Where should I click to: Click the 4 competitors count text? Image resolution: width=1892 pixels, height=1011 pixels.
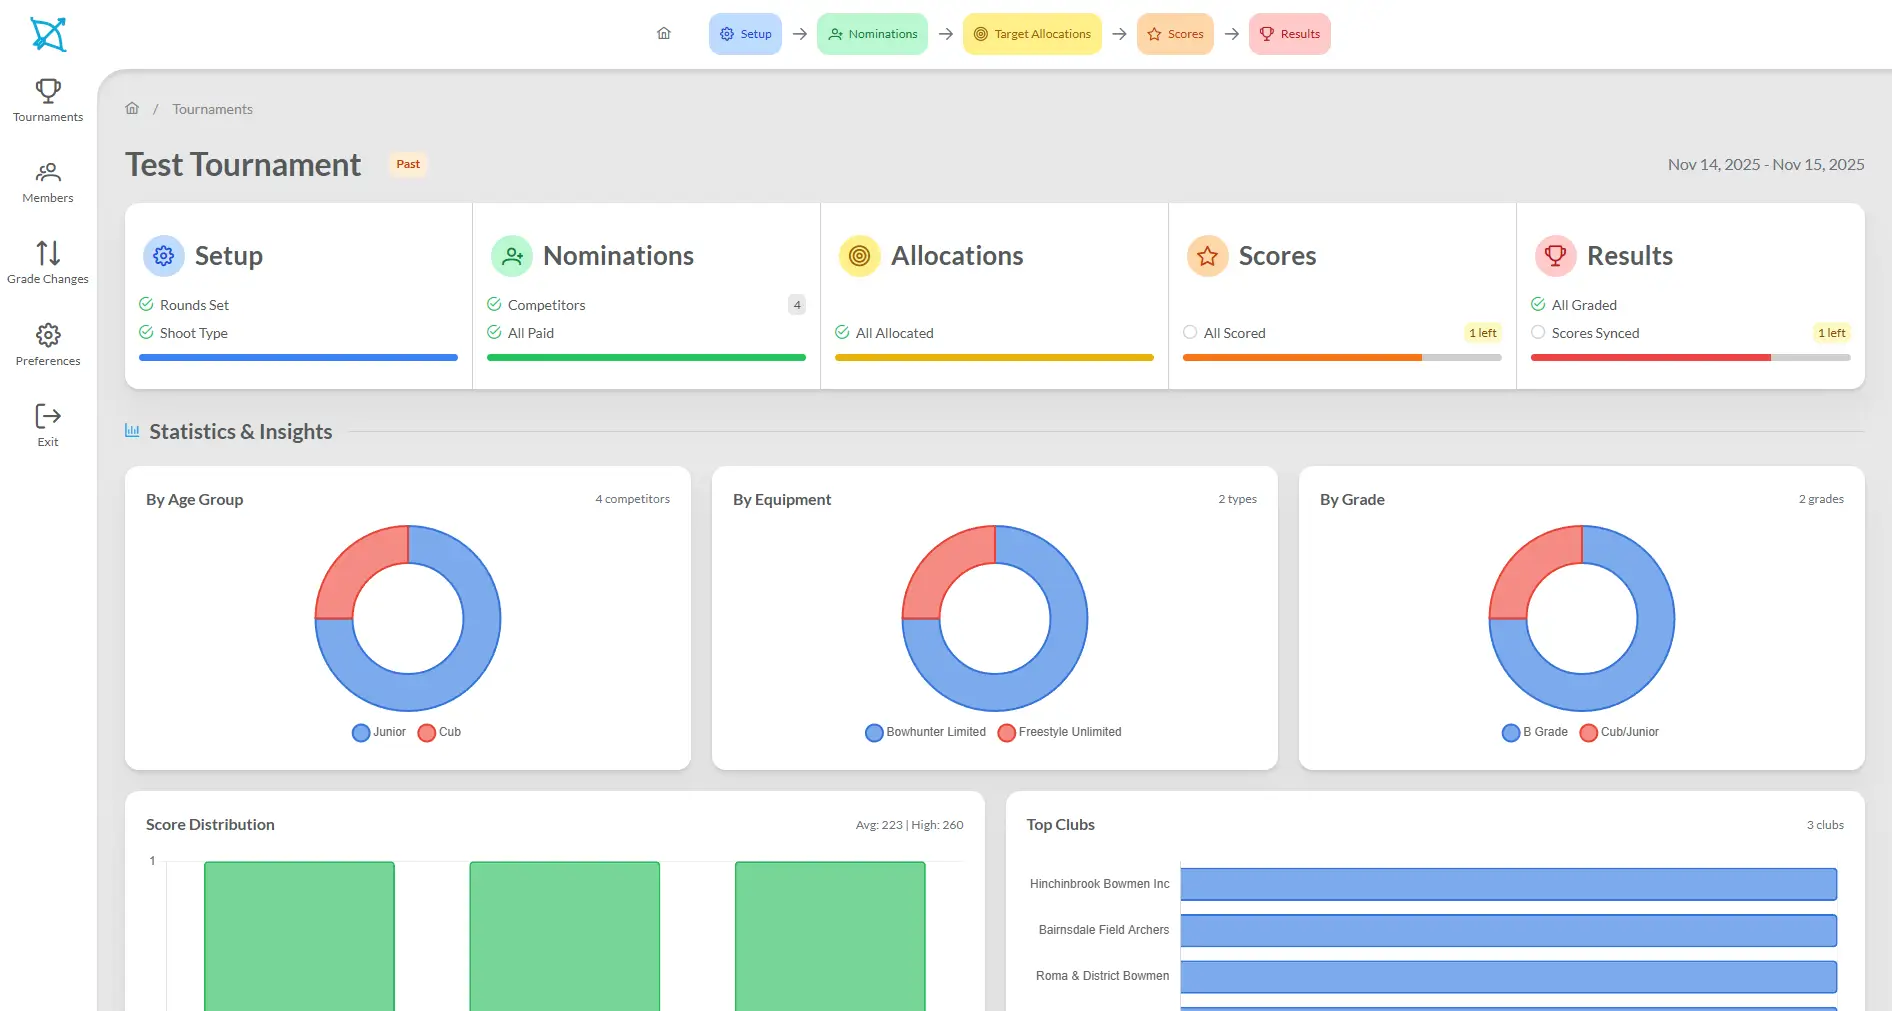633,499
